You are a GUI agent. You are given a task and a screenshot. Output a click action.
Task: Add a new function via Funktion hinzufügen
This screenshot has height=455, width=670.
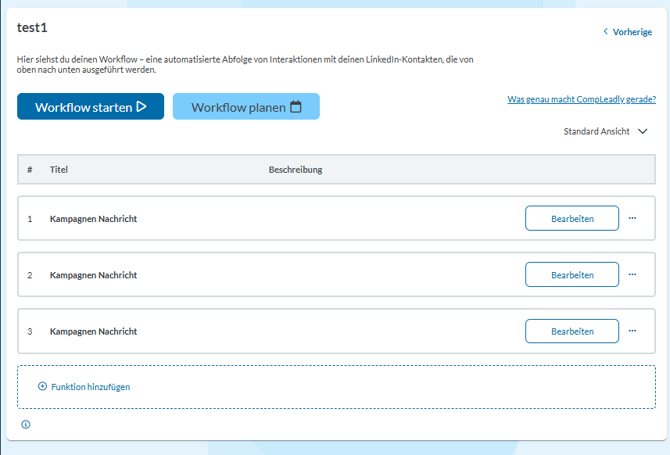click(84, 386)
